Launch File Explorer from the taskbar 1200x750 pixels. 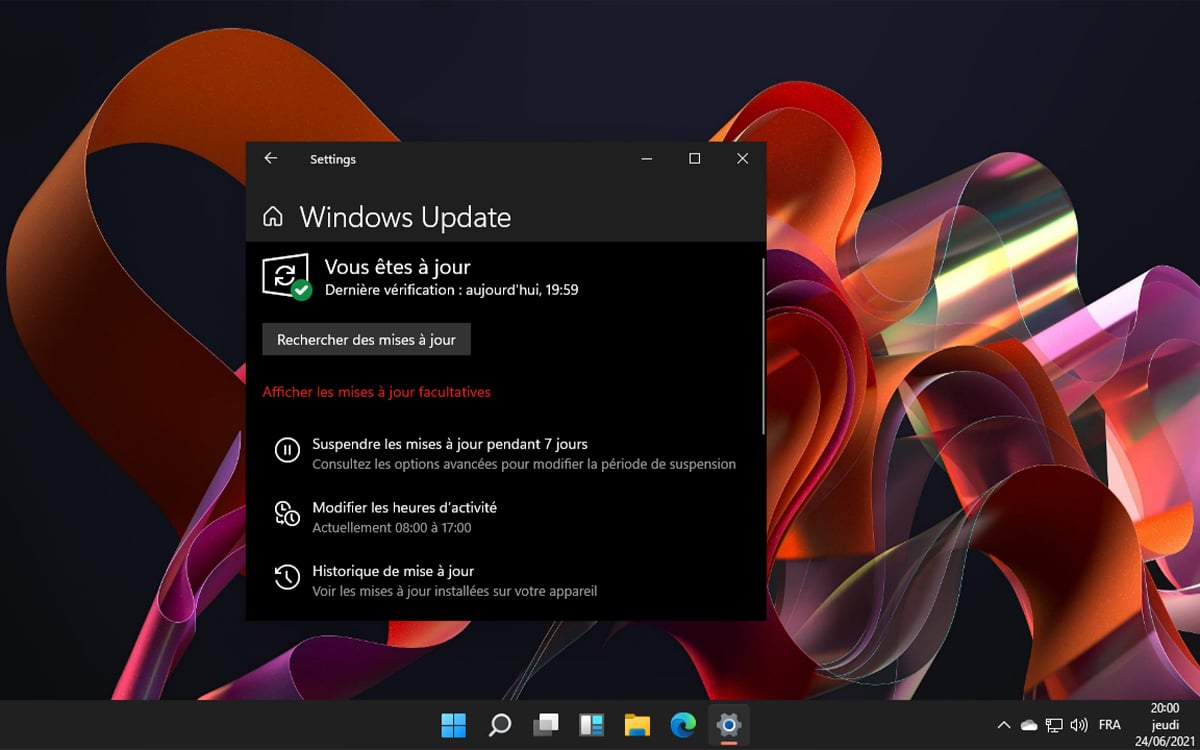pyautogui.click(x=637, y=725)
